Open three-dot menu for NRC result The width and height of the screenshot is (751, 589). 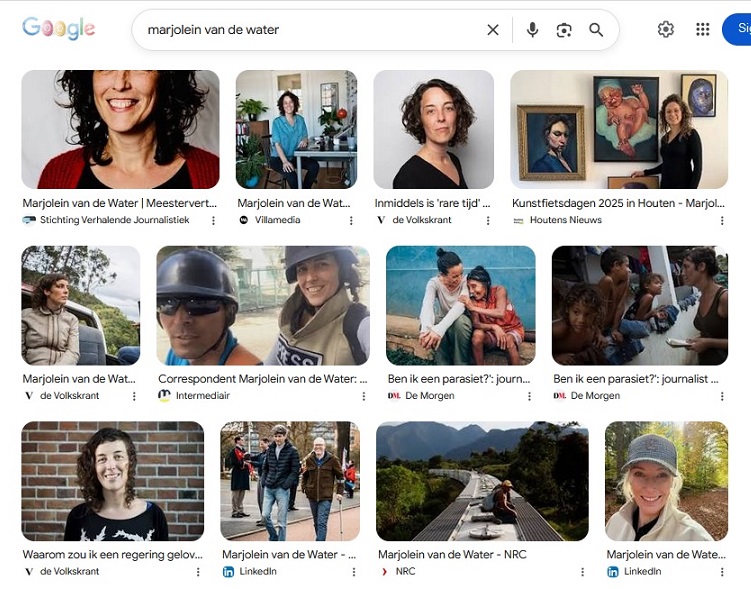click(582, 572)
